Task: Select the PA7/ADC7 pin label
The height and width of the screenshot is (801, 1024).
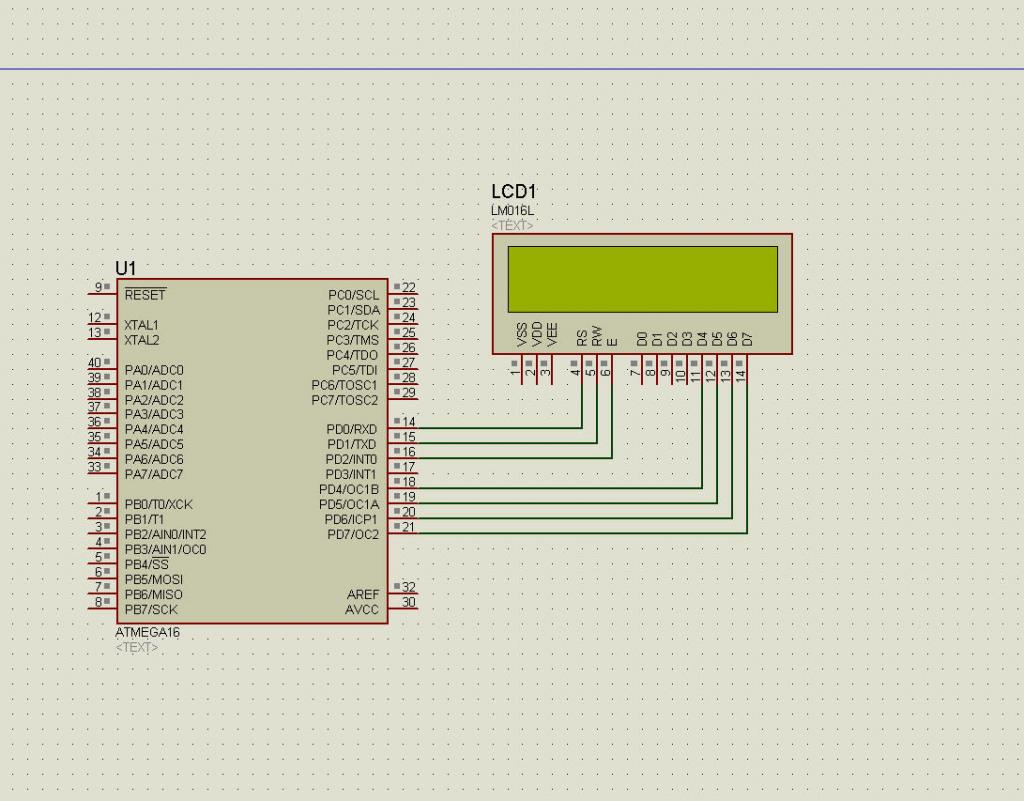Action: (153, 474)
